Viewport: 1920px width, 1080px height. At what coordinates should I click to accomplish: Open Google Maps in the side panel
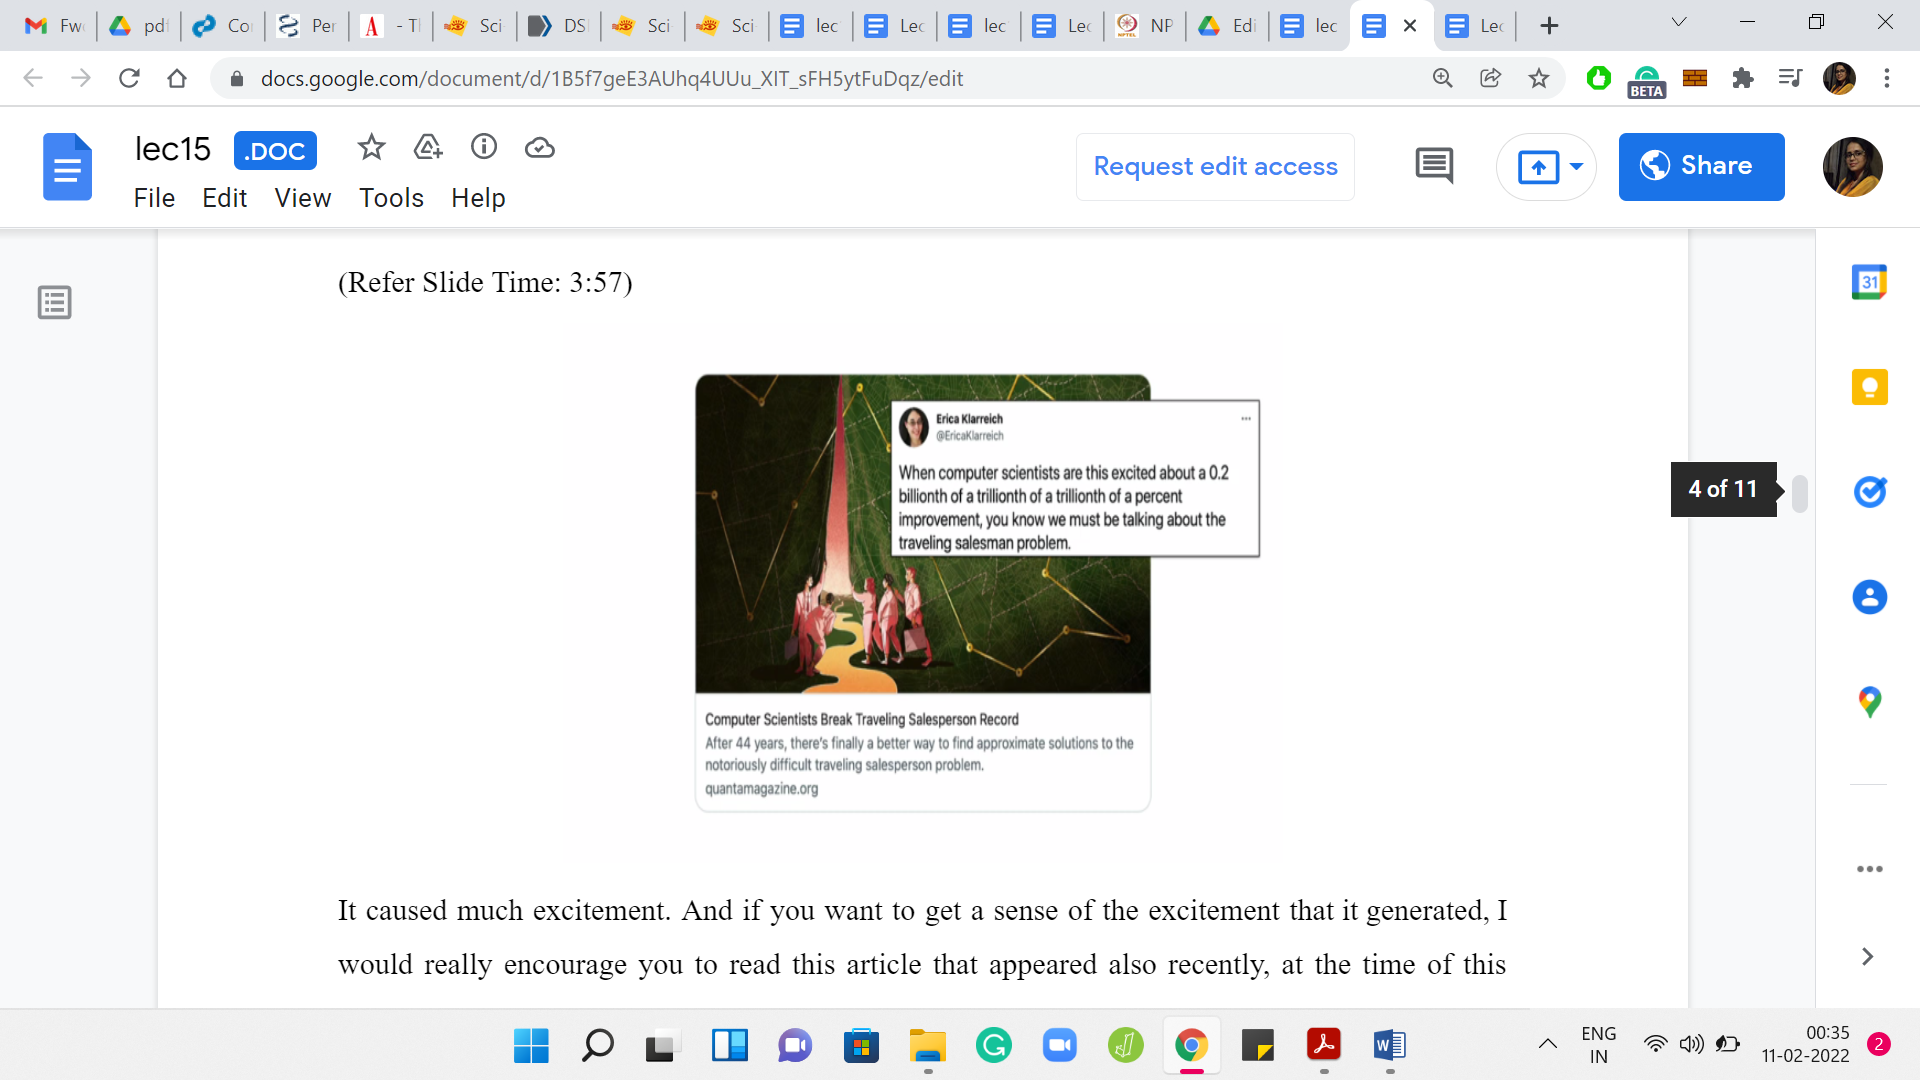pos(1869,701)
